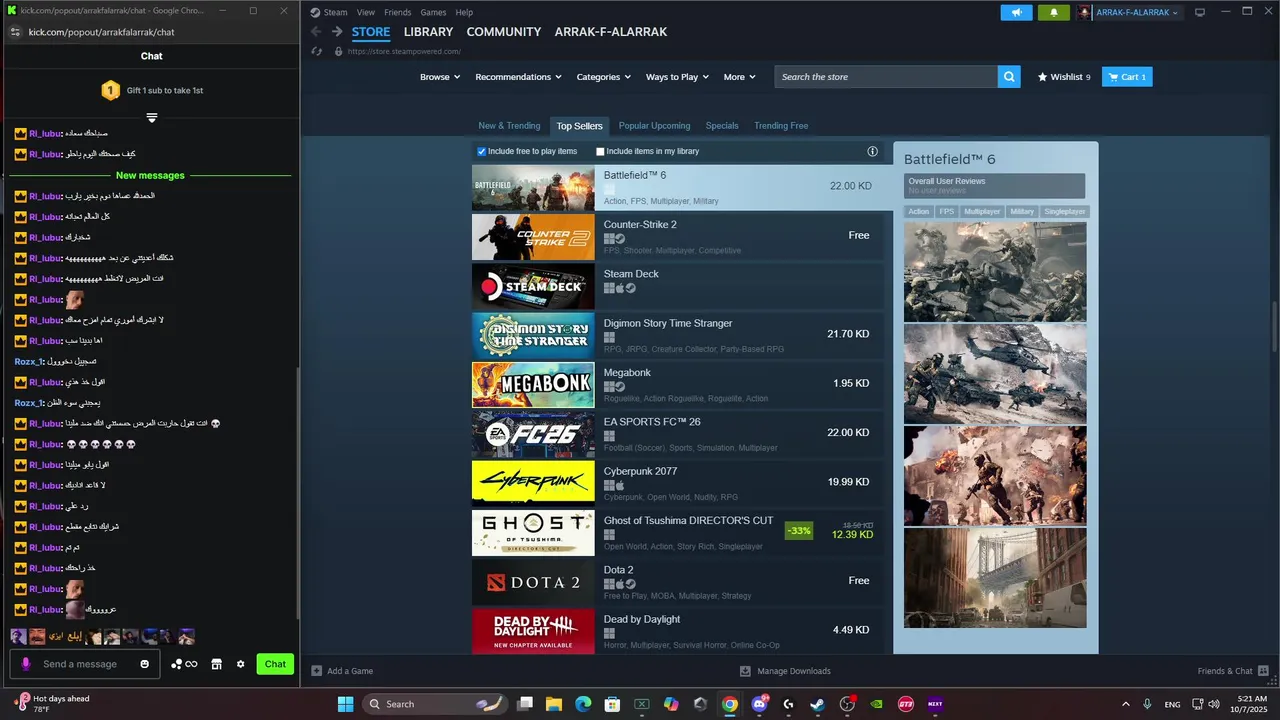Open the Kick chat shop icon

[216, 664]
